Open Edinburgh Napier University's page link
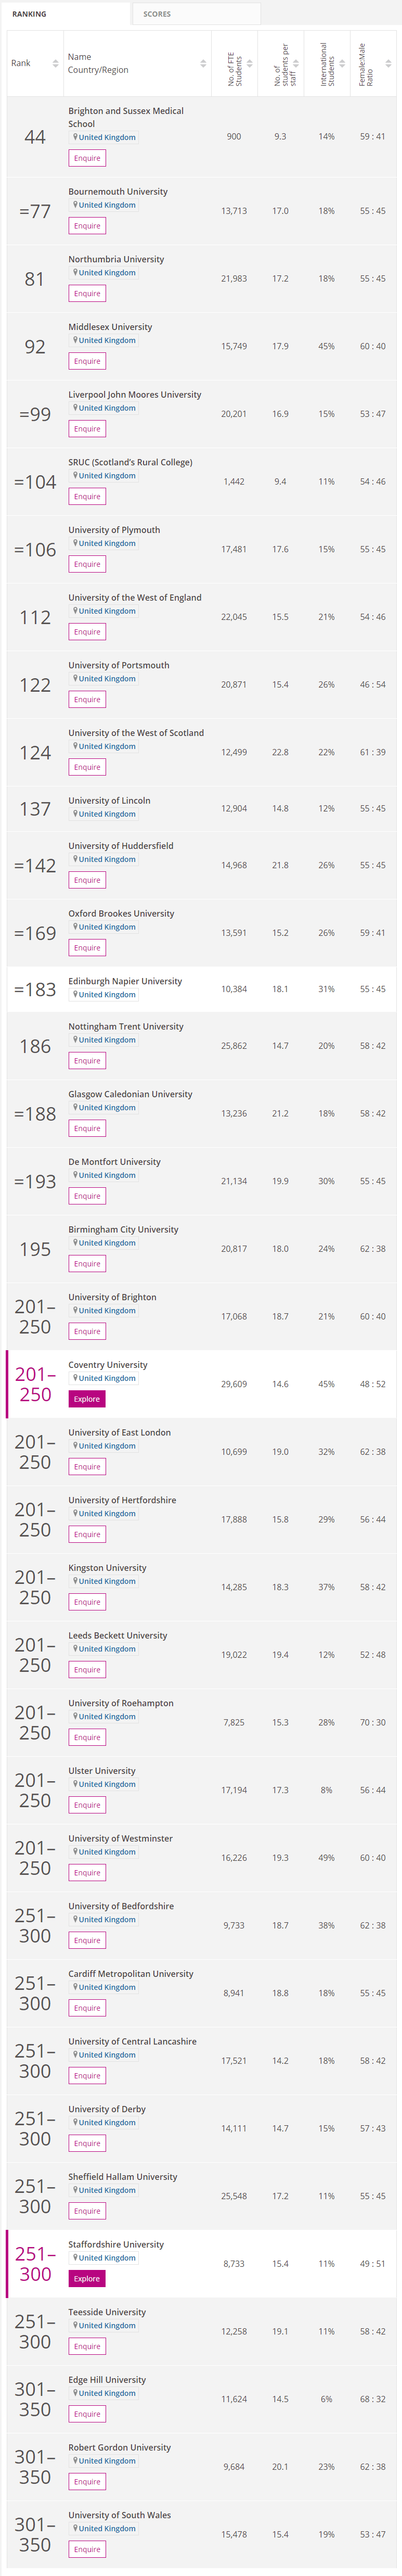The width and height of the screenshot is (402, 2576). point(125,981)
